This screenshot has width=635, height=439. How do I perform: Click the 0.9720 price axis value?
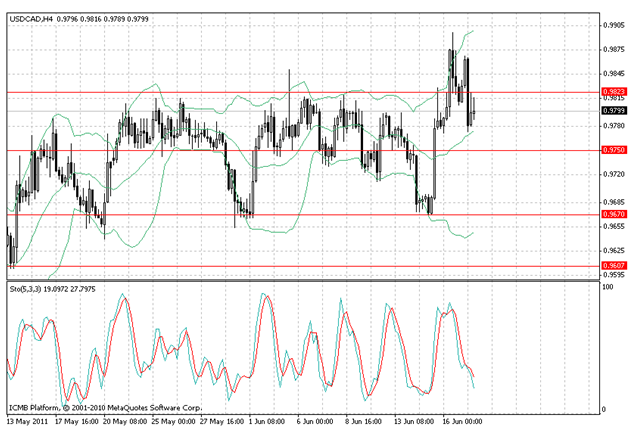pyautogui.click(x=614, y=175)
